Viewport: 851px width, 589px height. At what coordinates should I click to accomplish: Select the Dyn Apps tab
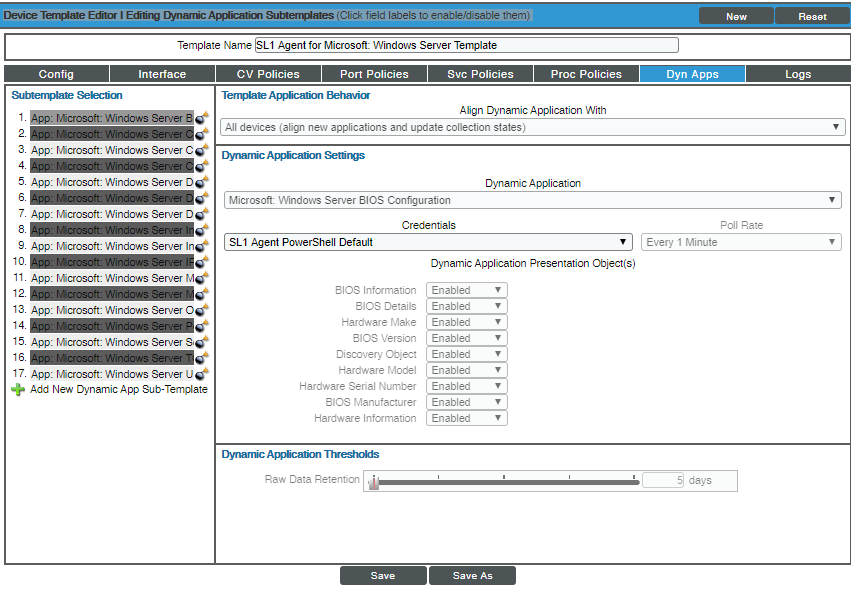click(692, 74)
